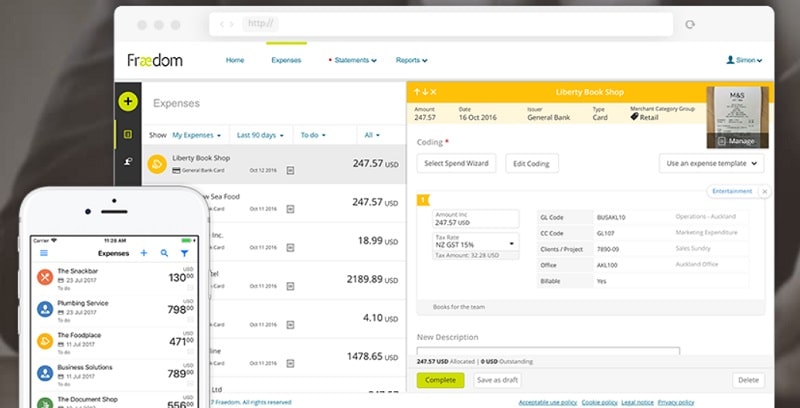The image size is (800, 408).
Task: Click browser back arrow
Action: (x=222, y=24)
